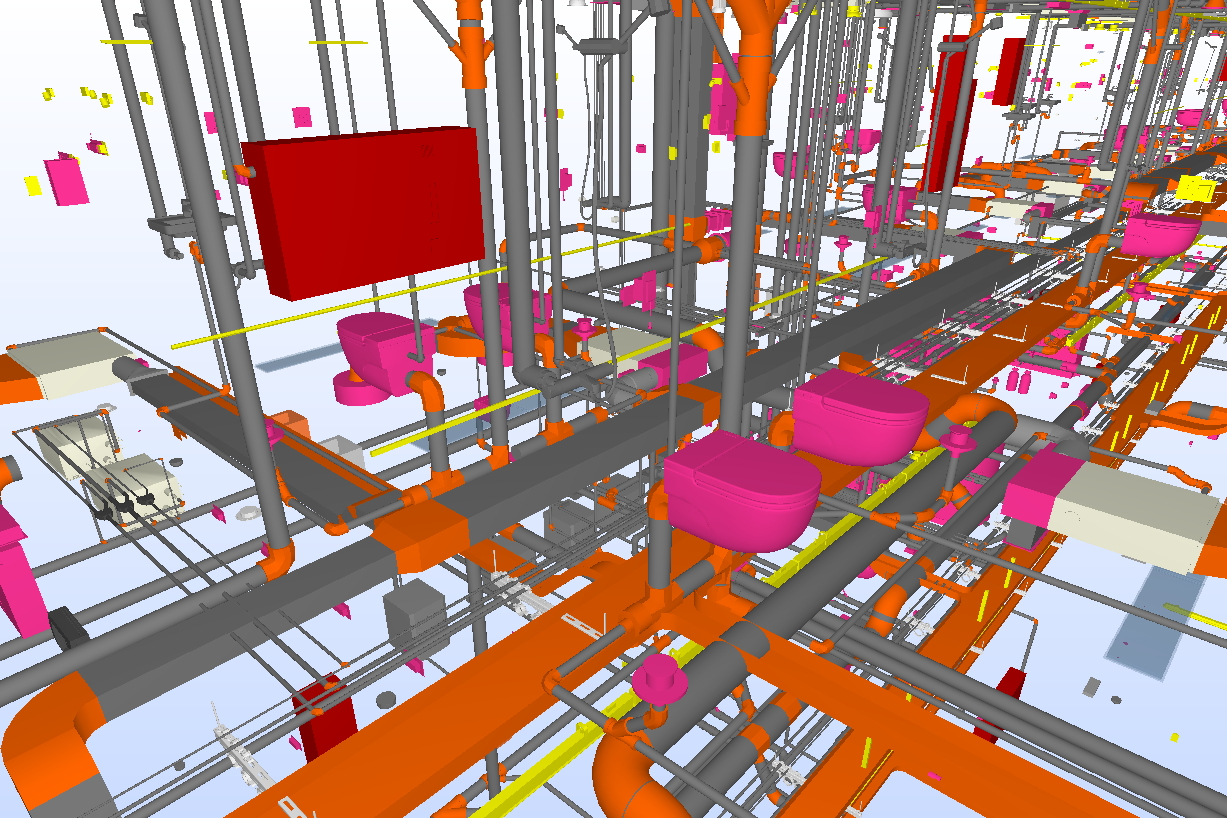Click the foreground pink wall-hung toilet
Screen dimensions: 1227x818
[x=738, y=492]
